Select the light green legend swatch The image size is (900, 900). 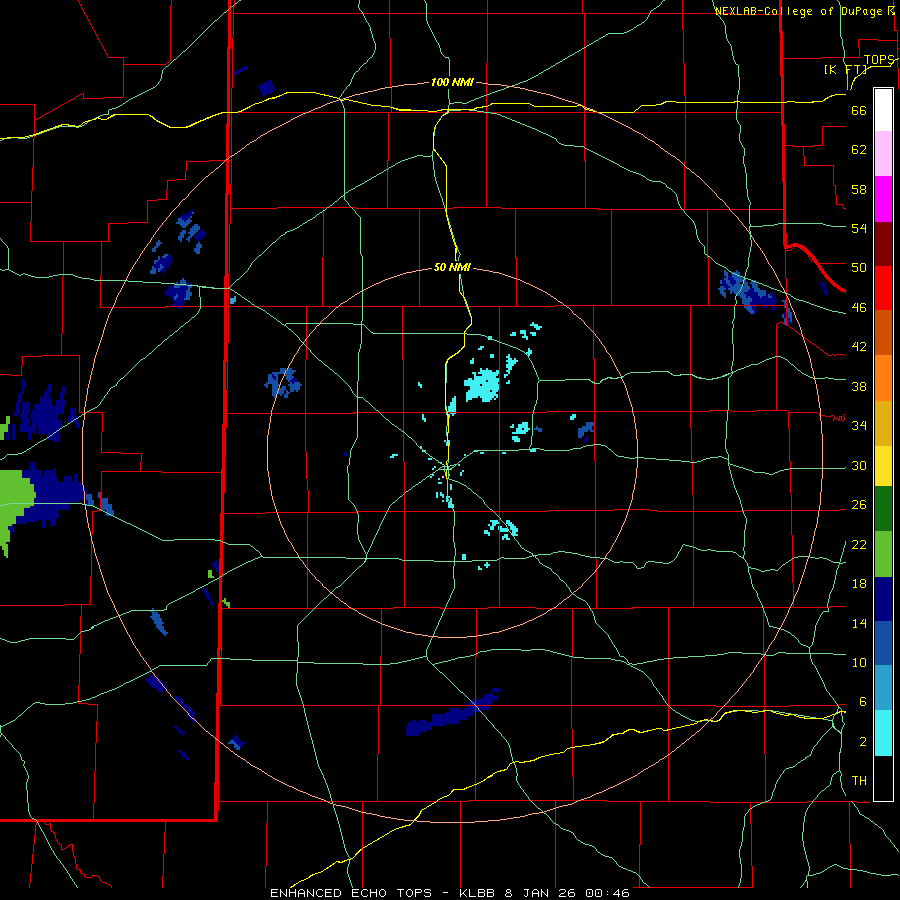[883, 554]
